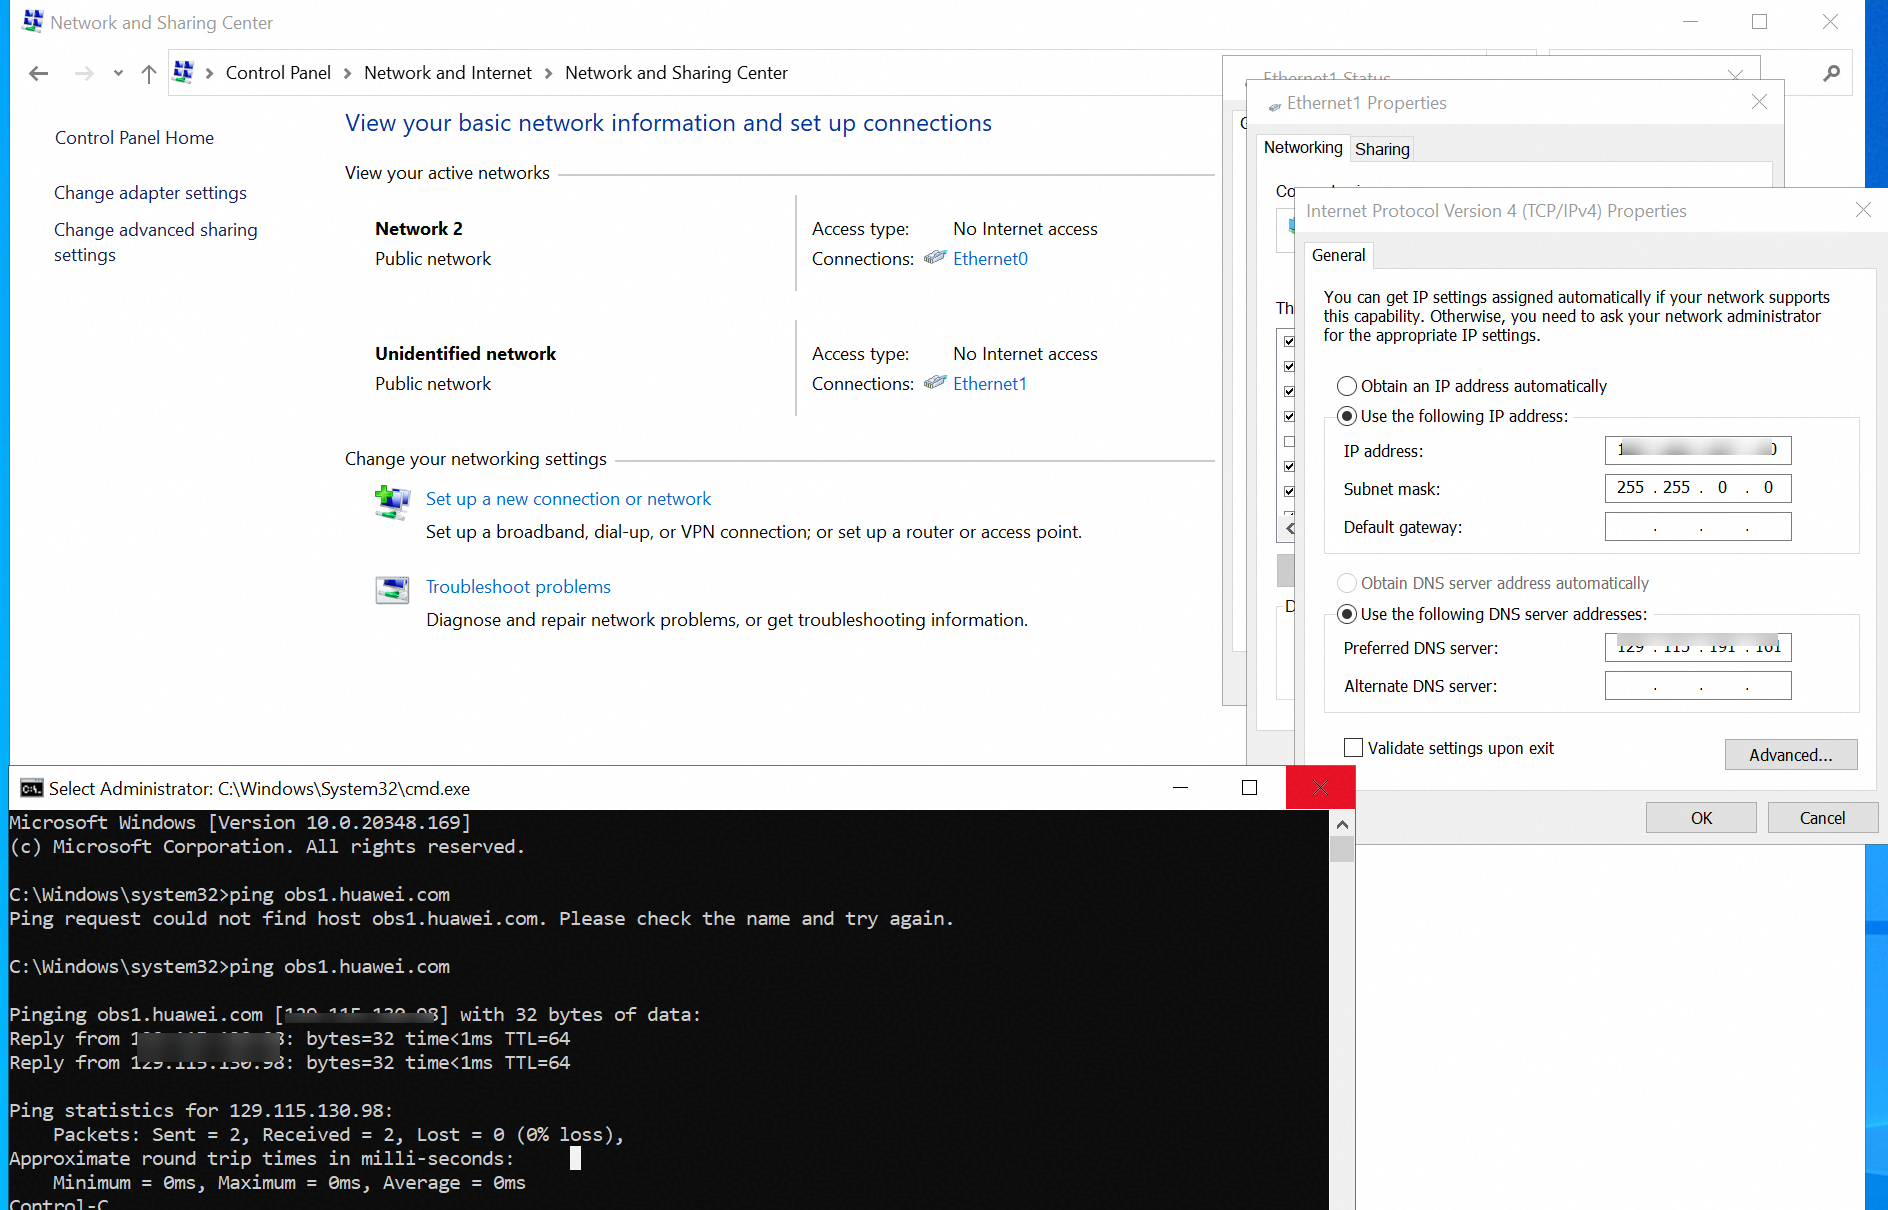Open recent locations dropdown arrow
Image resolution: width=1888 pixels, height=1210 pixels.
point(118,73)
